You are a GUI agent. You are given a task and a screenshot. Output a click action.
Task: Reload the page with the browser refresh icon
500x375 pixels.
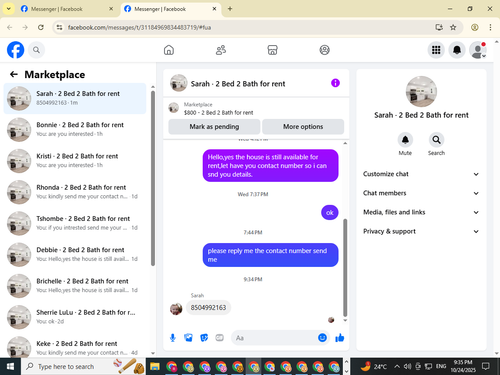coord(41,27)
